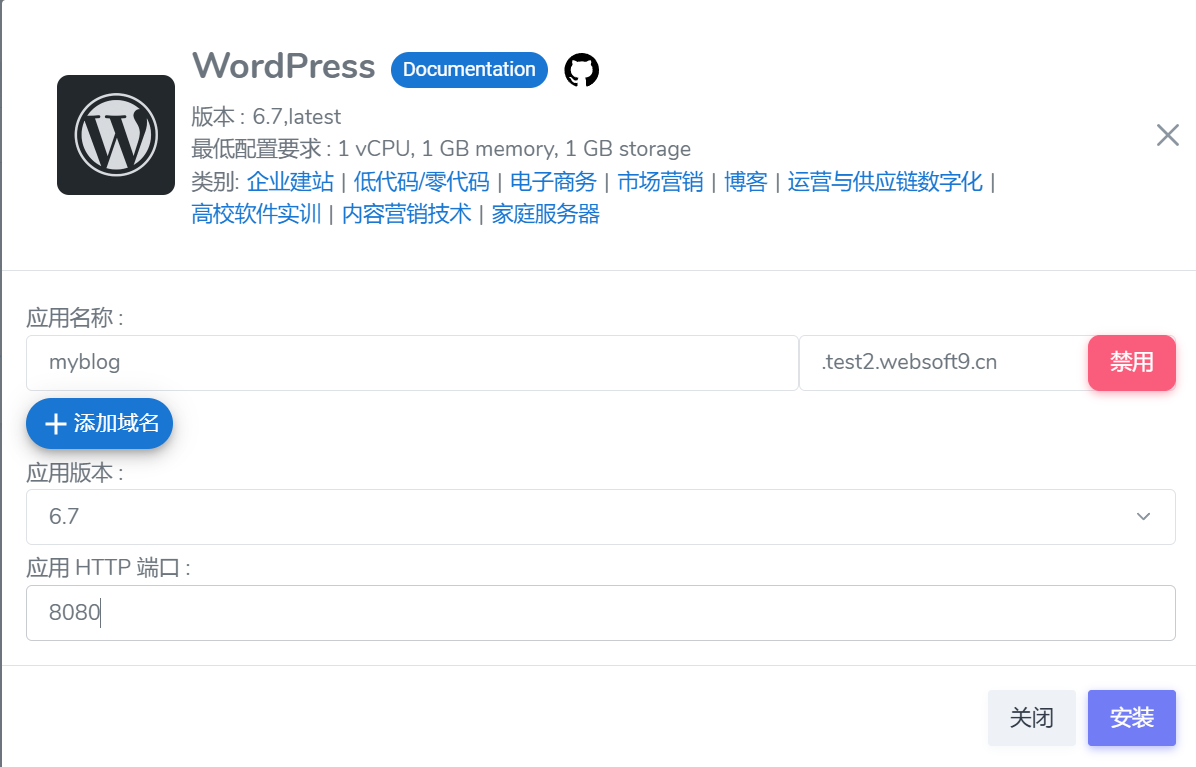Image resolution: width=1196 pixels, height=767 pixels.
Task: Select the HTTP port field showing 8080
Action: (600, 612)
